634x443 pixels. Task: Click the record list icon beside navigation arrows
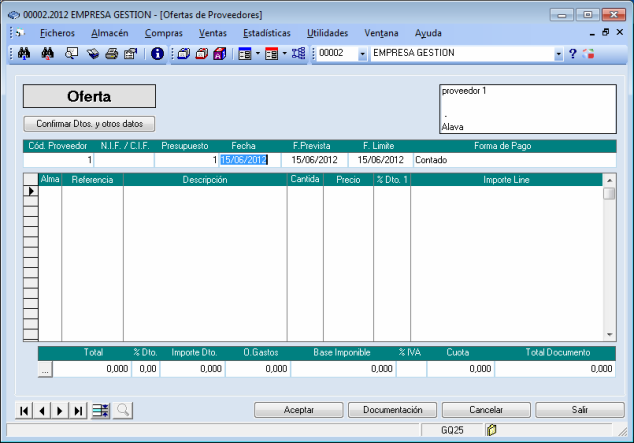[x=100, y=410]
